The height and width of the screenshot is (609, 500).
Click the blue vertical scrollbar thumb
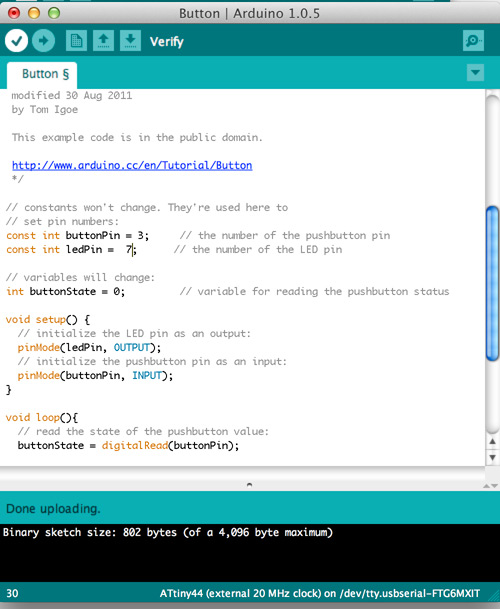tap(493, 283)
